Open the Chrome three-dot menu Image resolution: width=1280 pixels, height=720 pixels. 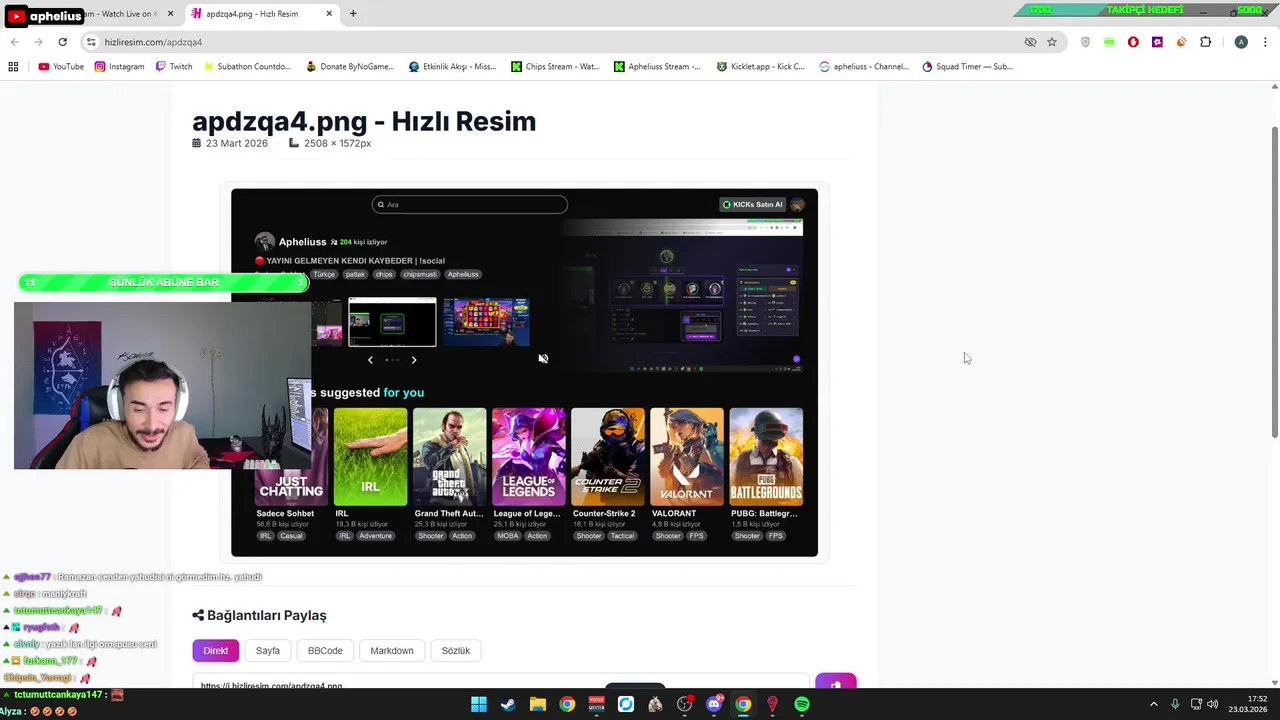click(1265, 42)
